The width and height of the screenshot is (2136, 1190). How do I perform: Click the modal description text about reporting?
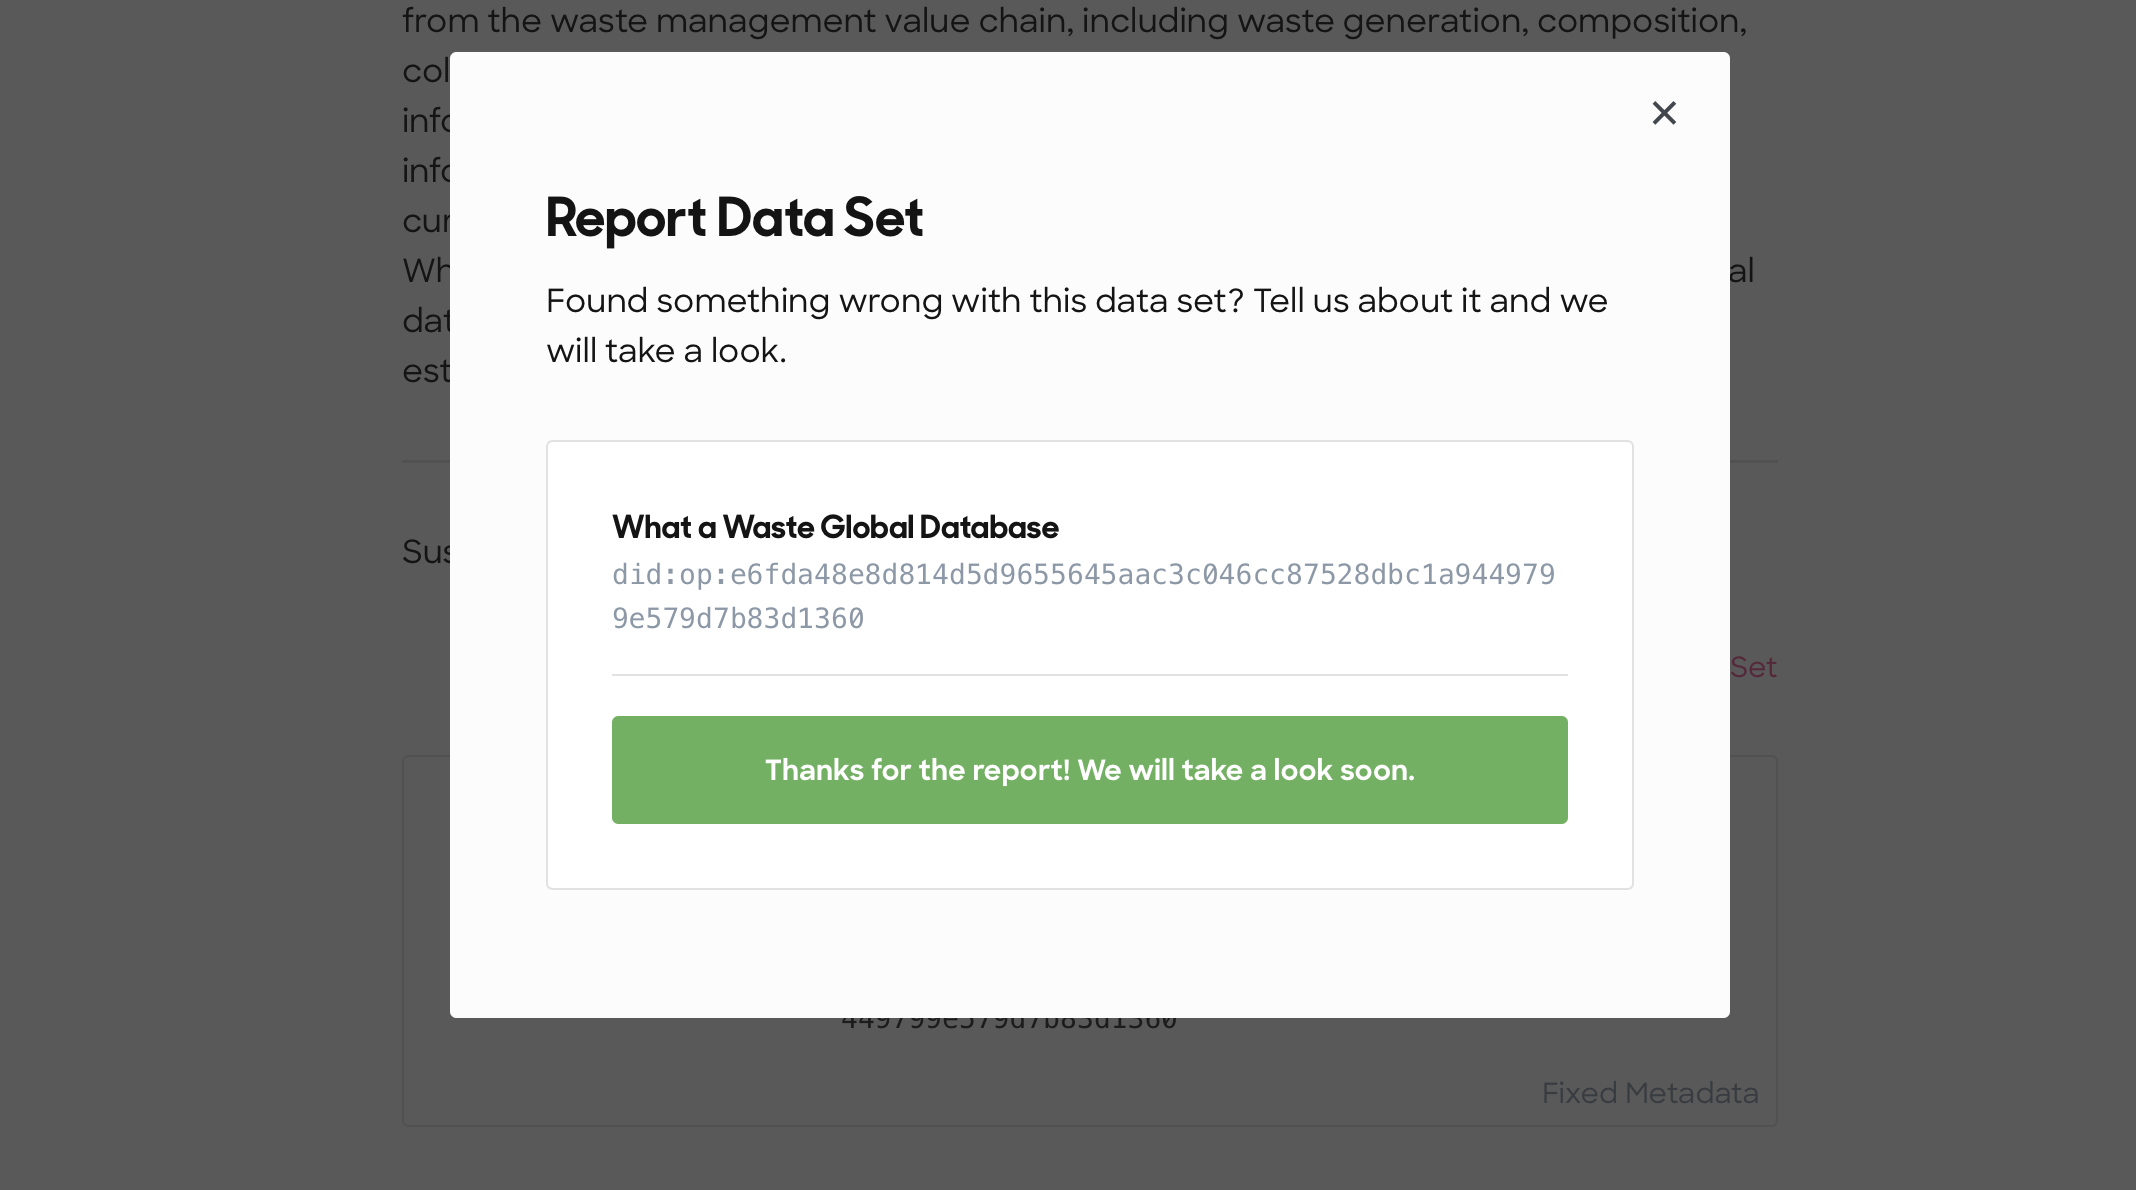[x=1076, y=324]
